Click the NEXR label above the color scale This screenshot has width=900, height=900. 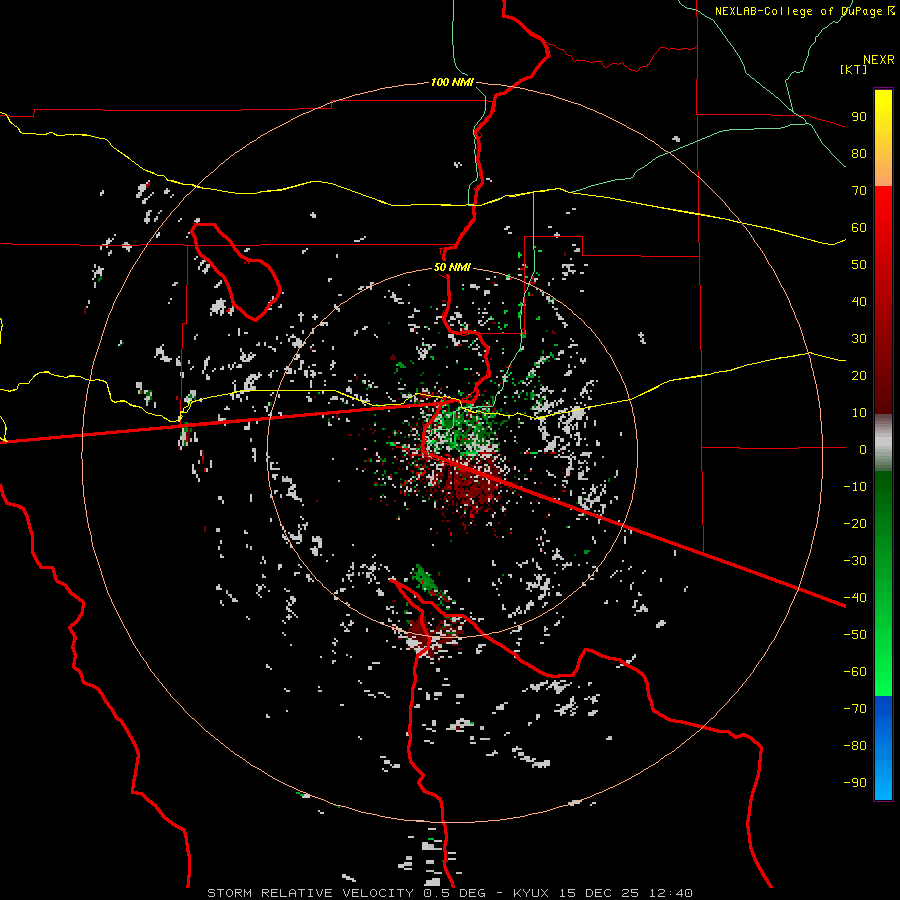(879, 60)
